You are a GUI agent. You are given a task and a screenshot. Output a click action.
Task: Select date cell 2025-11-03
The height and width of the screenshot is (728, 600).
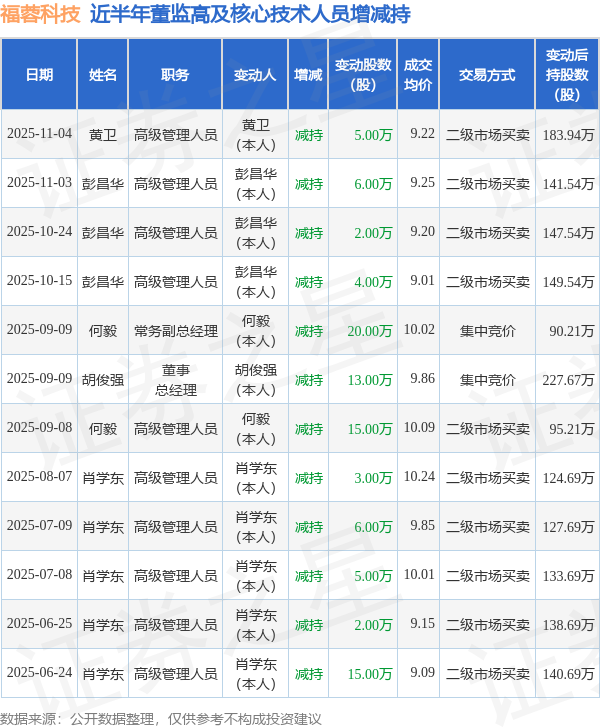(x=39, y=182)
